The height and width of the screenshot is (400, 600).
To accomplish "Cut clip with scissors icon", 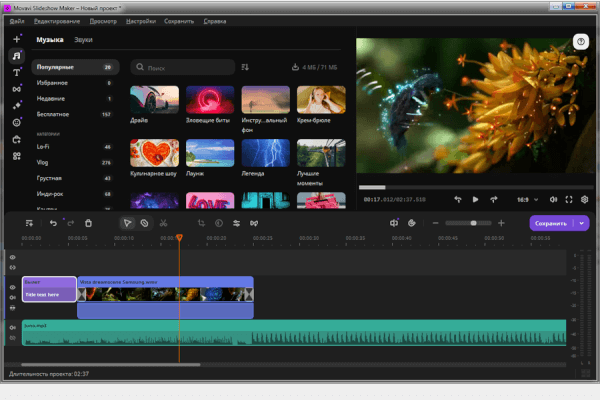I will click(163, 223).
